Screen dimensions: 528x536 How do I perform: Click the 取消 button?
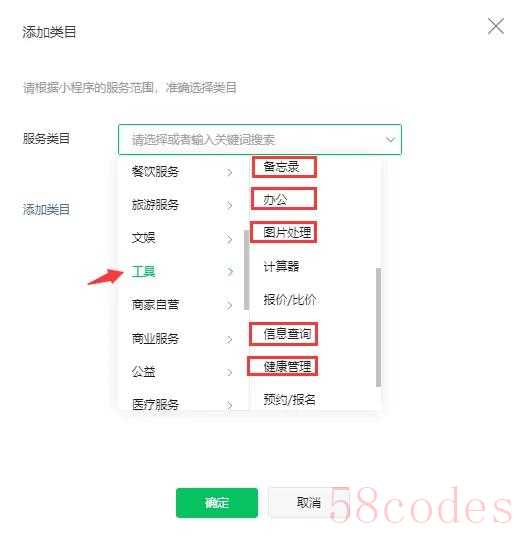click(308, 502)
